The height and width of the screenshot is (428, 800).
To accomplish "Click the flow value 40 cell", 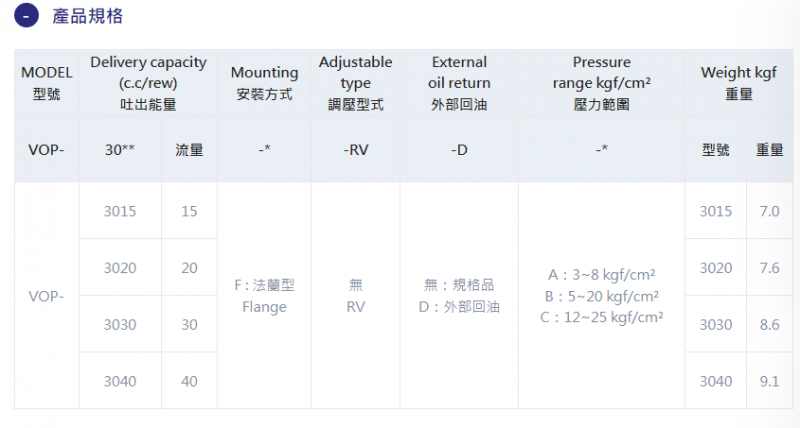I will pyautogui.click(x=189, y=381).
